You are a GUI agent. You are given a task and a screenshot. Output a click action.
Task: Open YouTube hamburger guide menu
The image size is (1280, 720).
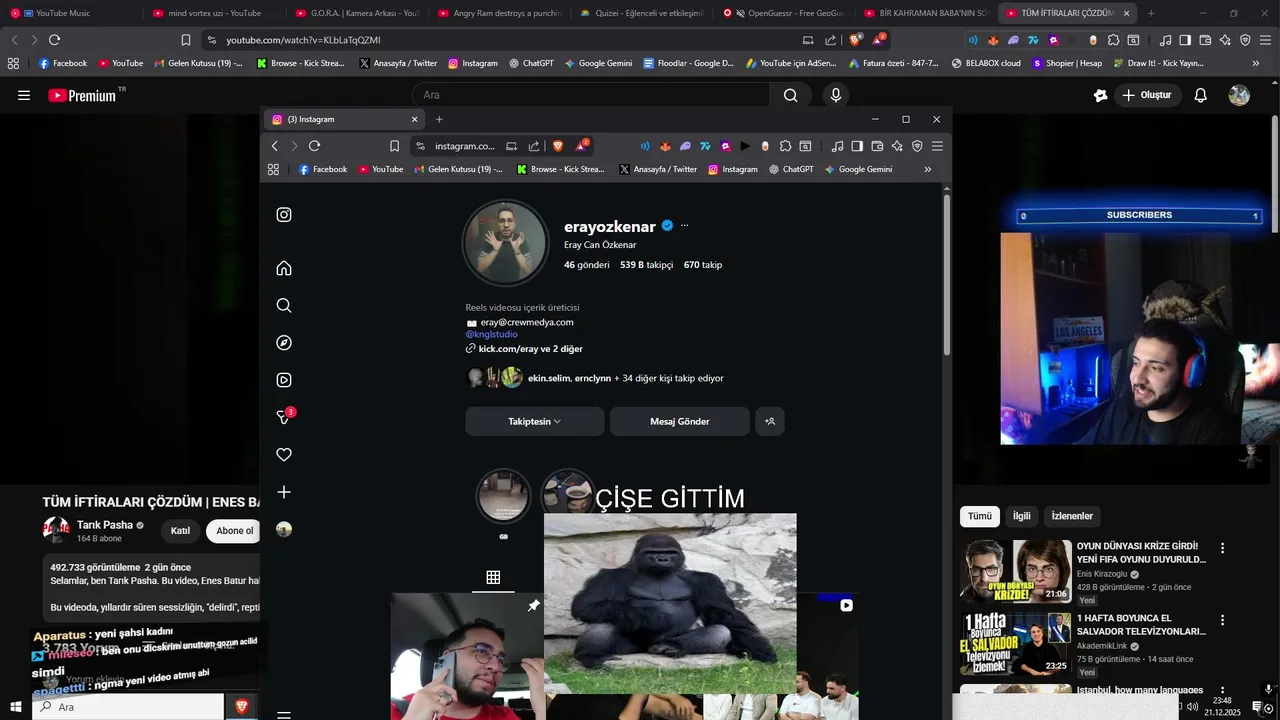point(24,95)
